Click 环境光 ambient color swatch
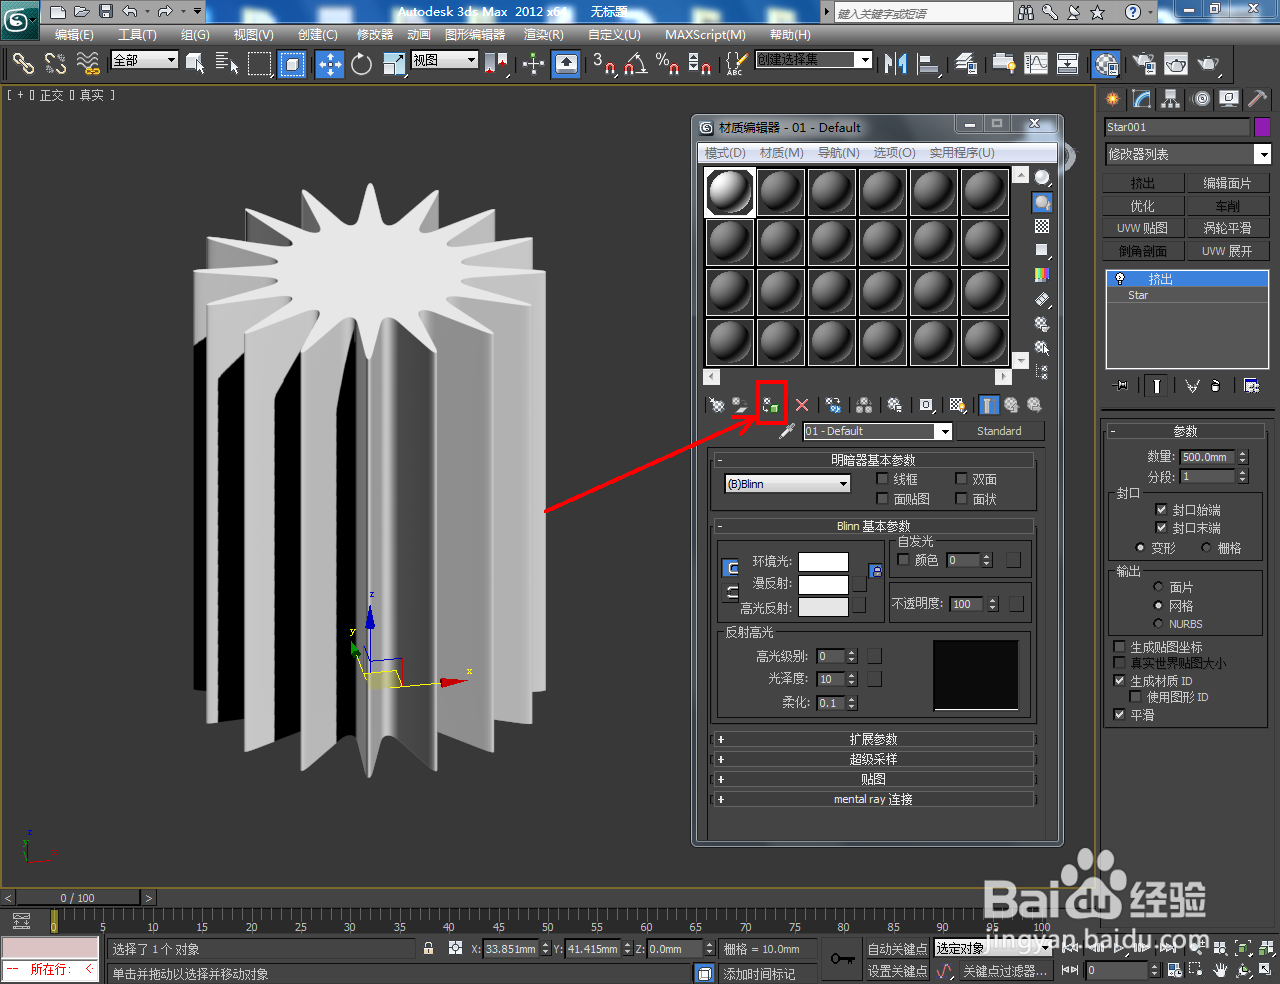Image resolution: width=1280 pixels, height=984 pixels. 823,562
